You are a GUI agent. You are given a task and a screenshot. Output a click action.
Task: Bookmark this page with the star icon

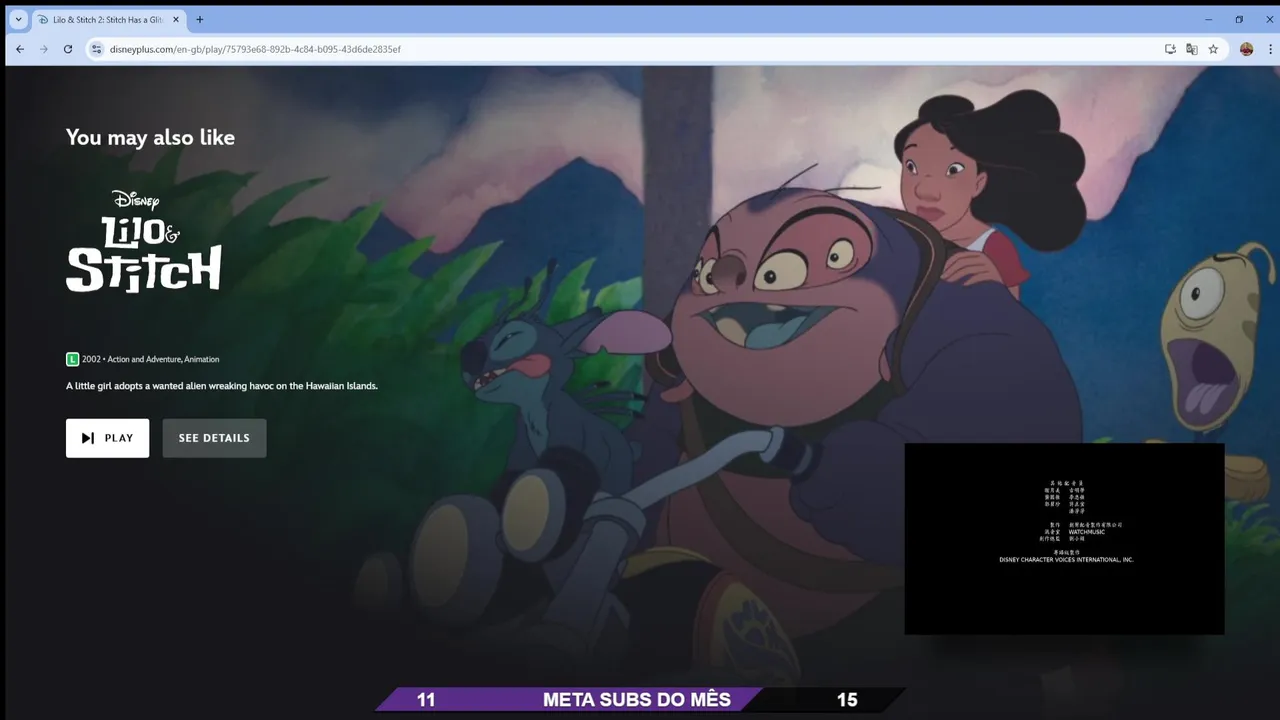click(x=1213, y=49)
